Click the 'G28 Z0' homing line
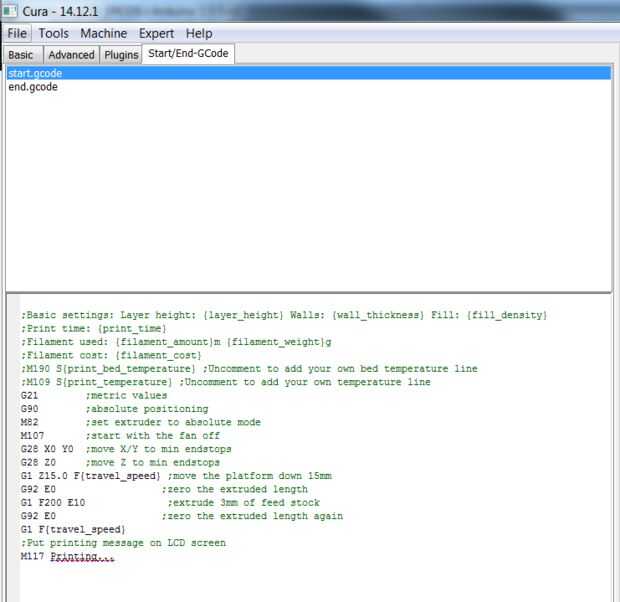The height and width of the screenshot is (602, 620). 120,463
